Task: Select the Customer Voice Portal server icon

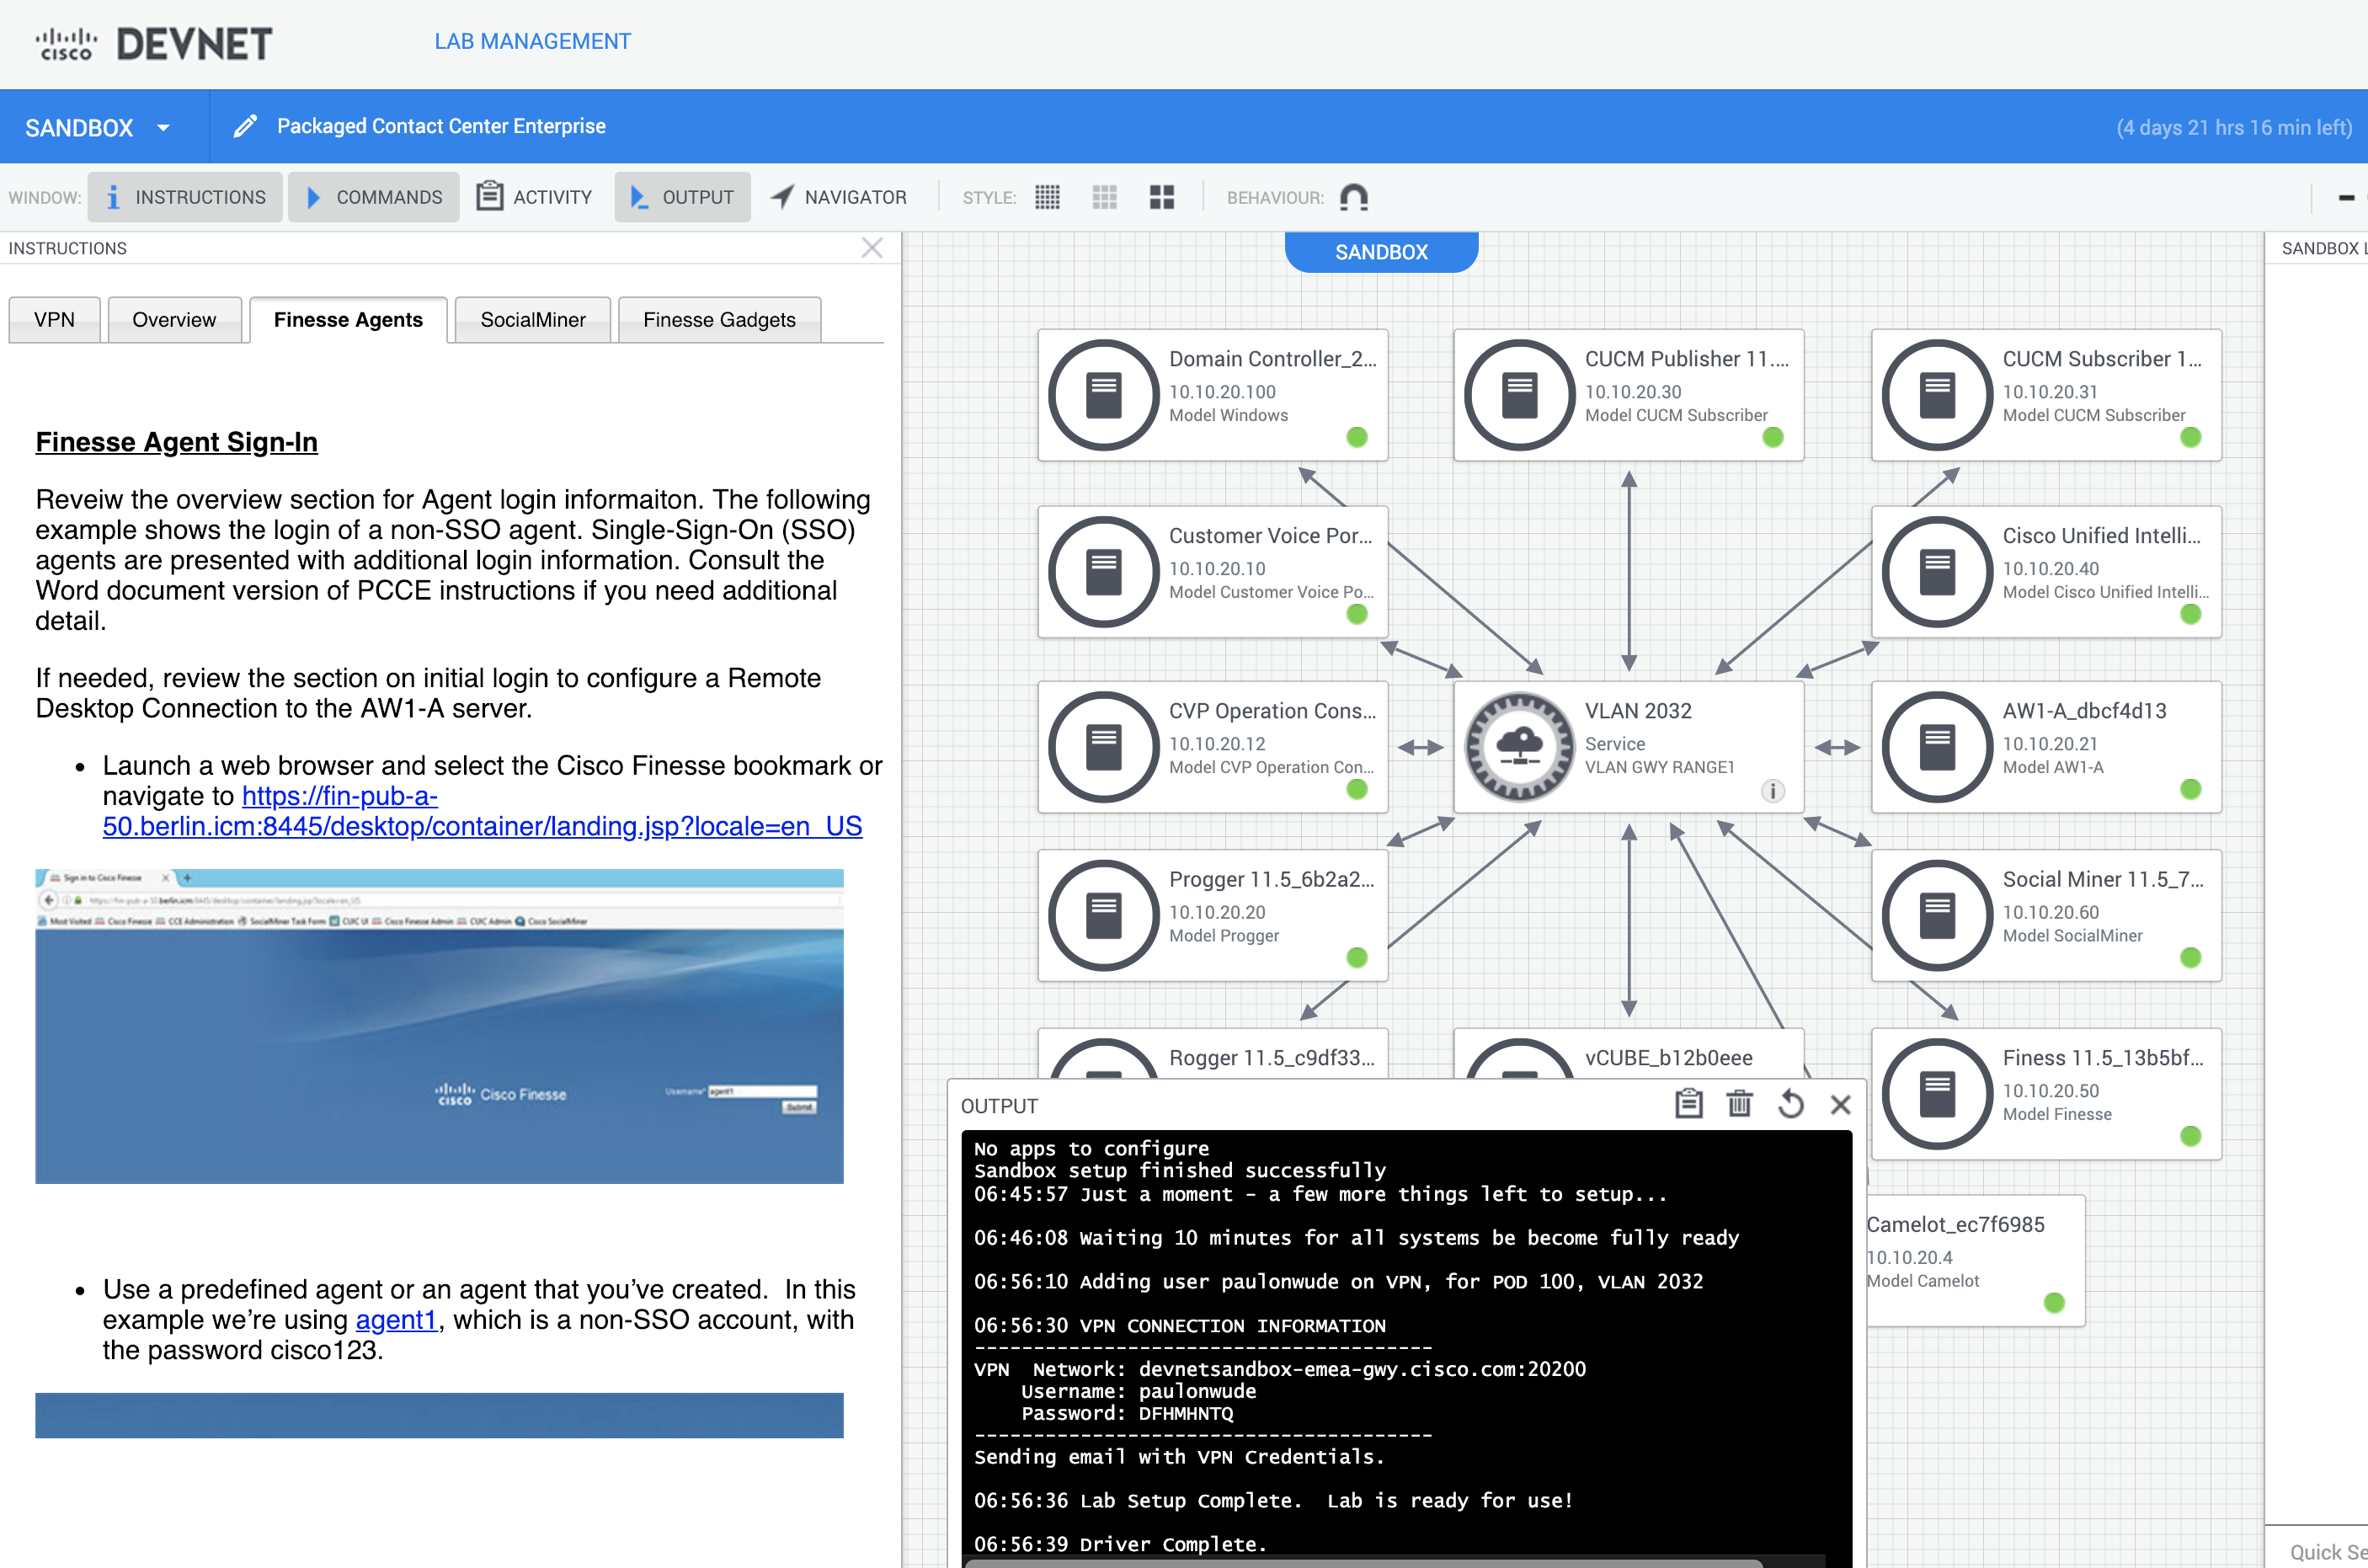Action: coord(1103,572)
